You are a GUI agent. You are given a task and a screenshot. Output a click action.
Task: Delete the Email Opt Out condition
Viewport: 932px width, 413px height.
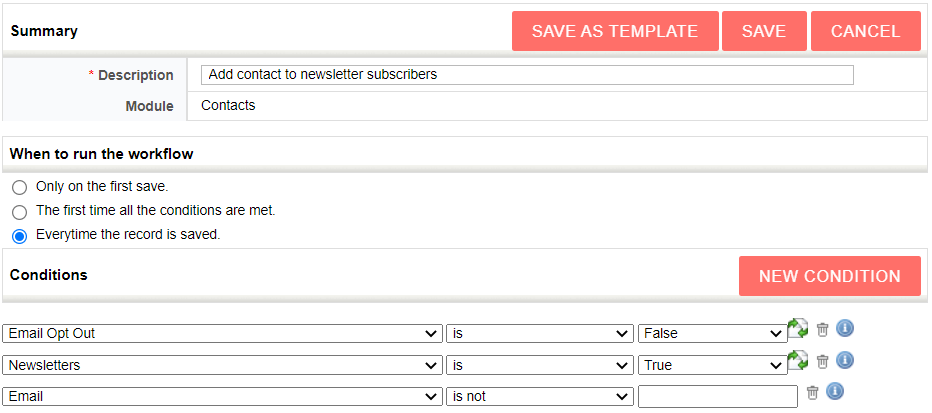click(823, 330)
